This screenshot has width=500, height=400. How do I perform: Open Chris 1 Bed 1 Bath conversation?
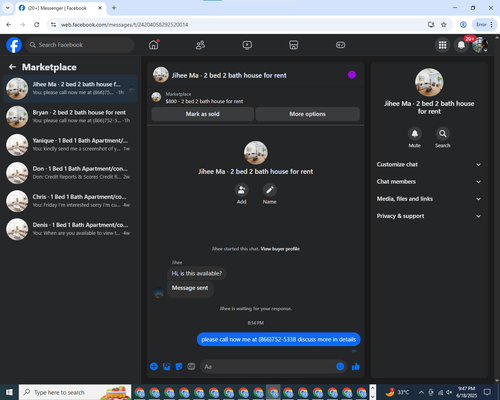pyautogui.click(x=70, y=201)
